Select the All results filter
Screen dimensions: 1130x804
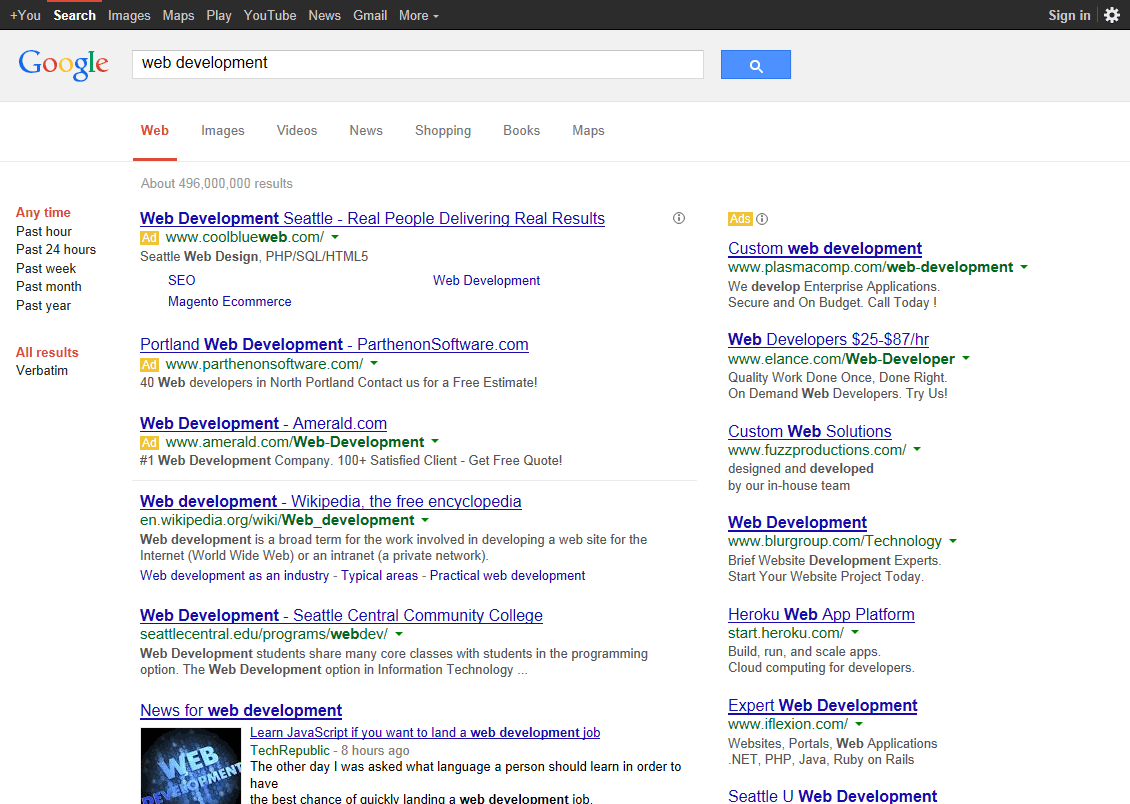point(47,352)
